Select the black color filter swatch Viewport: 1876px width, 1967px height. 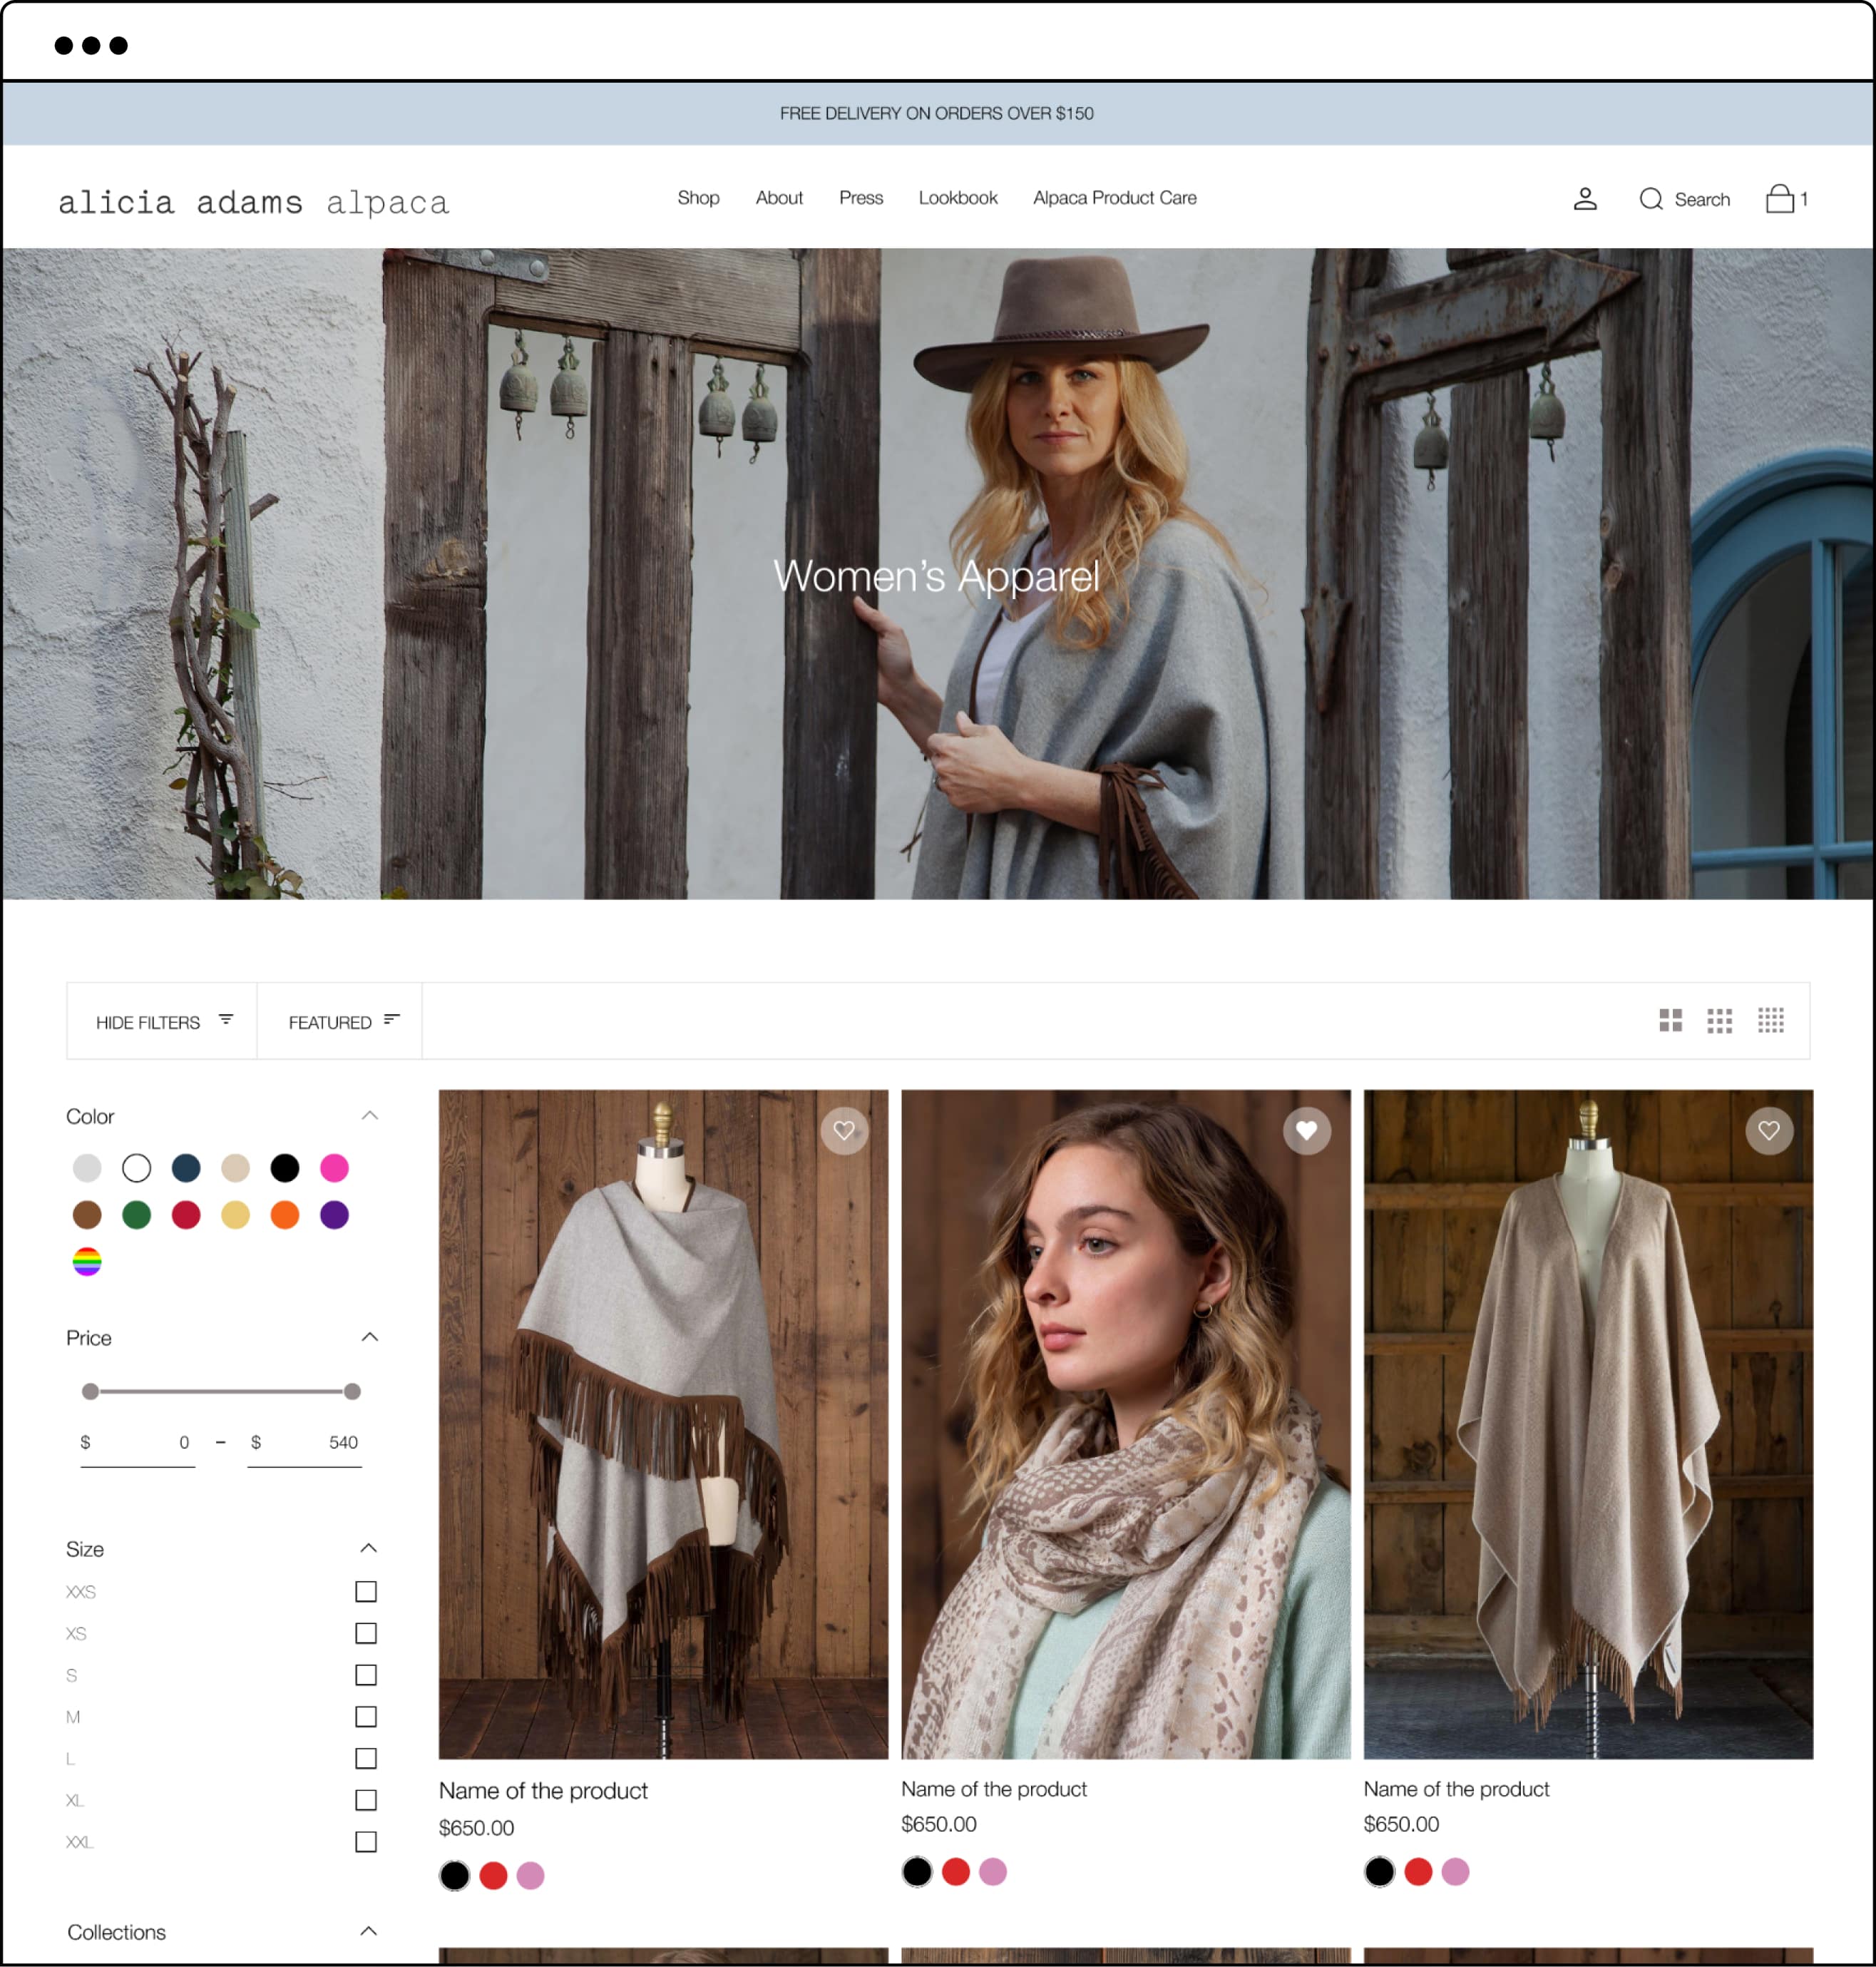pyautogui.click(x=285, y=1168)
